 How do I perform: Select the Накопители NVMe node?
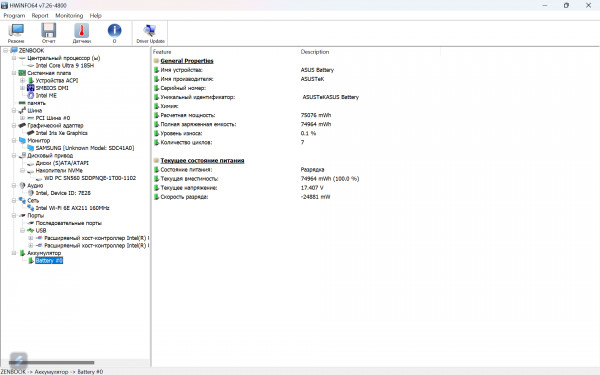point(59,170)
